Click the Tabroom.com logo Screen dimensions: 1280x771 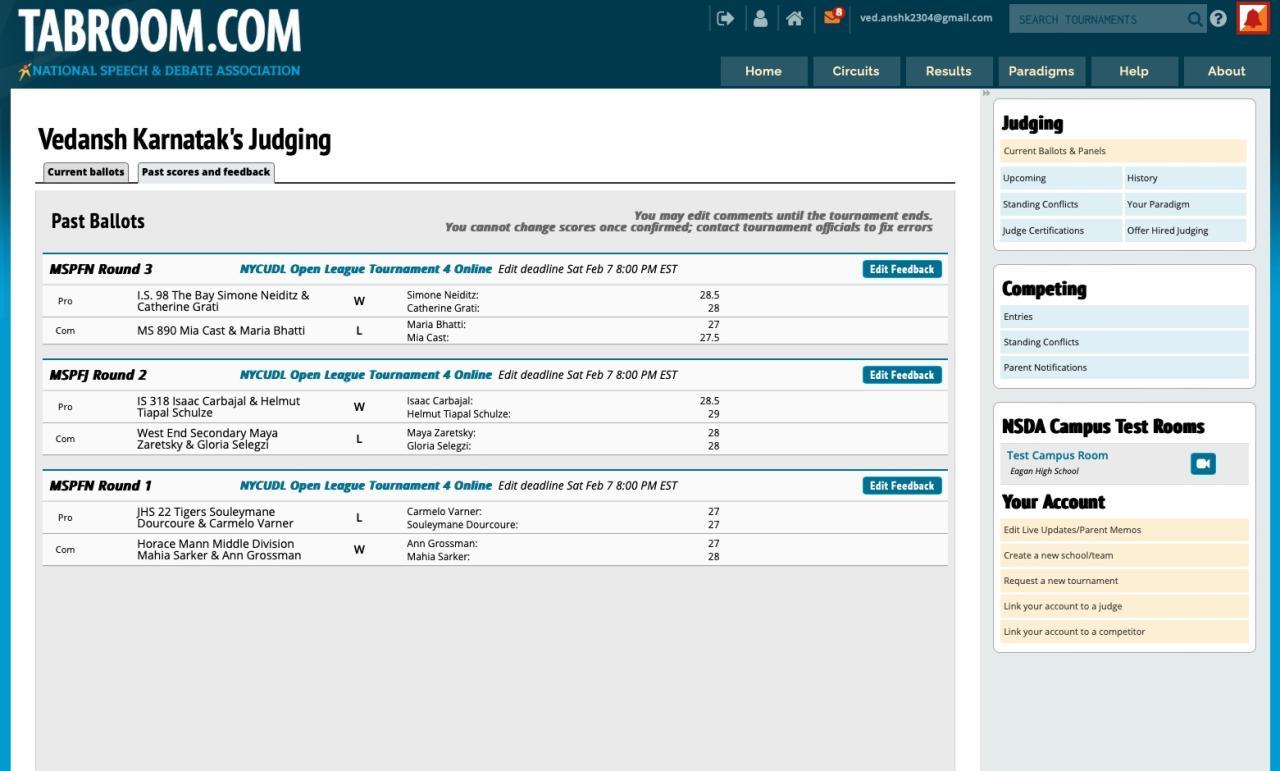159,33
